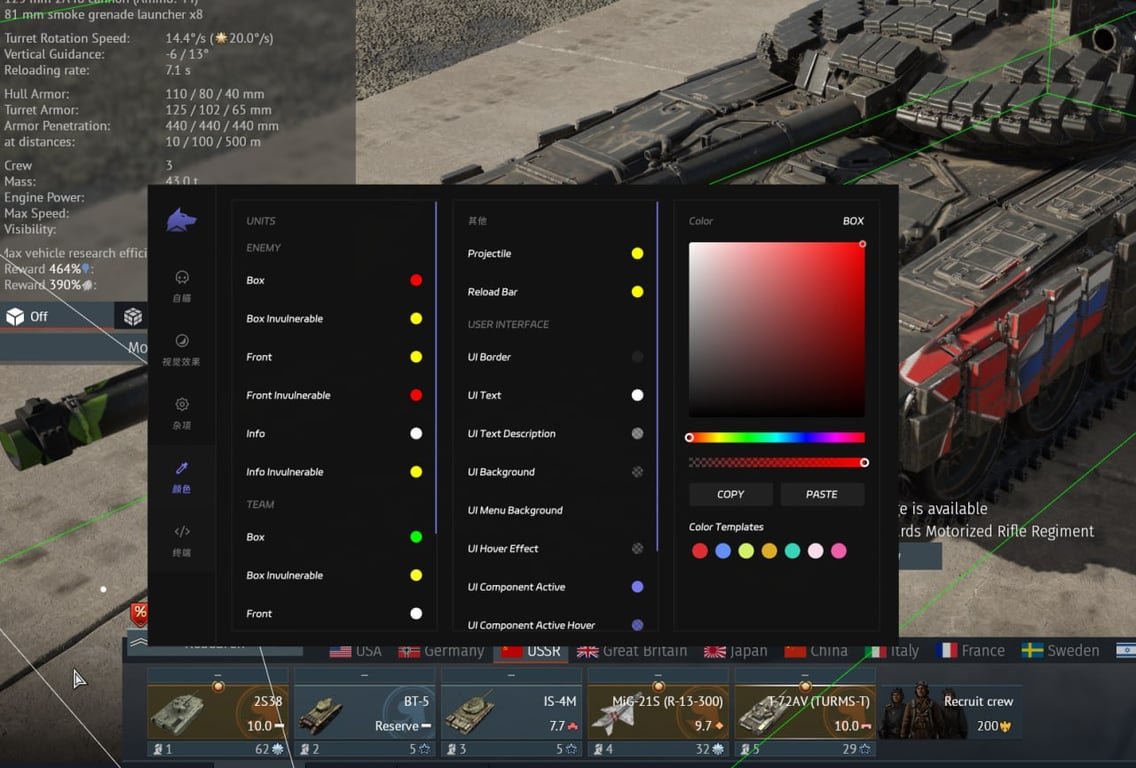
Task: Select the T-72AV (TURMS-T) slot
Action: click(805, 713)
